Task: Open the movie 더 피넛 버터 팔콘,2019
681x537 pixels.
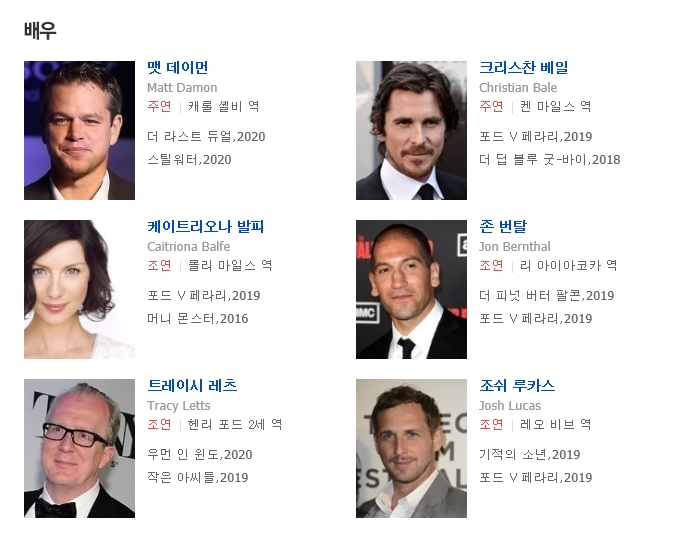Action: pos(547,295)
